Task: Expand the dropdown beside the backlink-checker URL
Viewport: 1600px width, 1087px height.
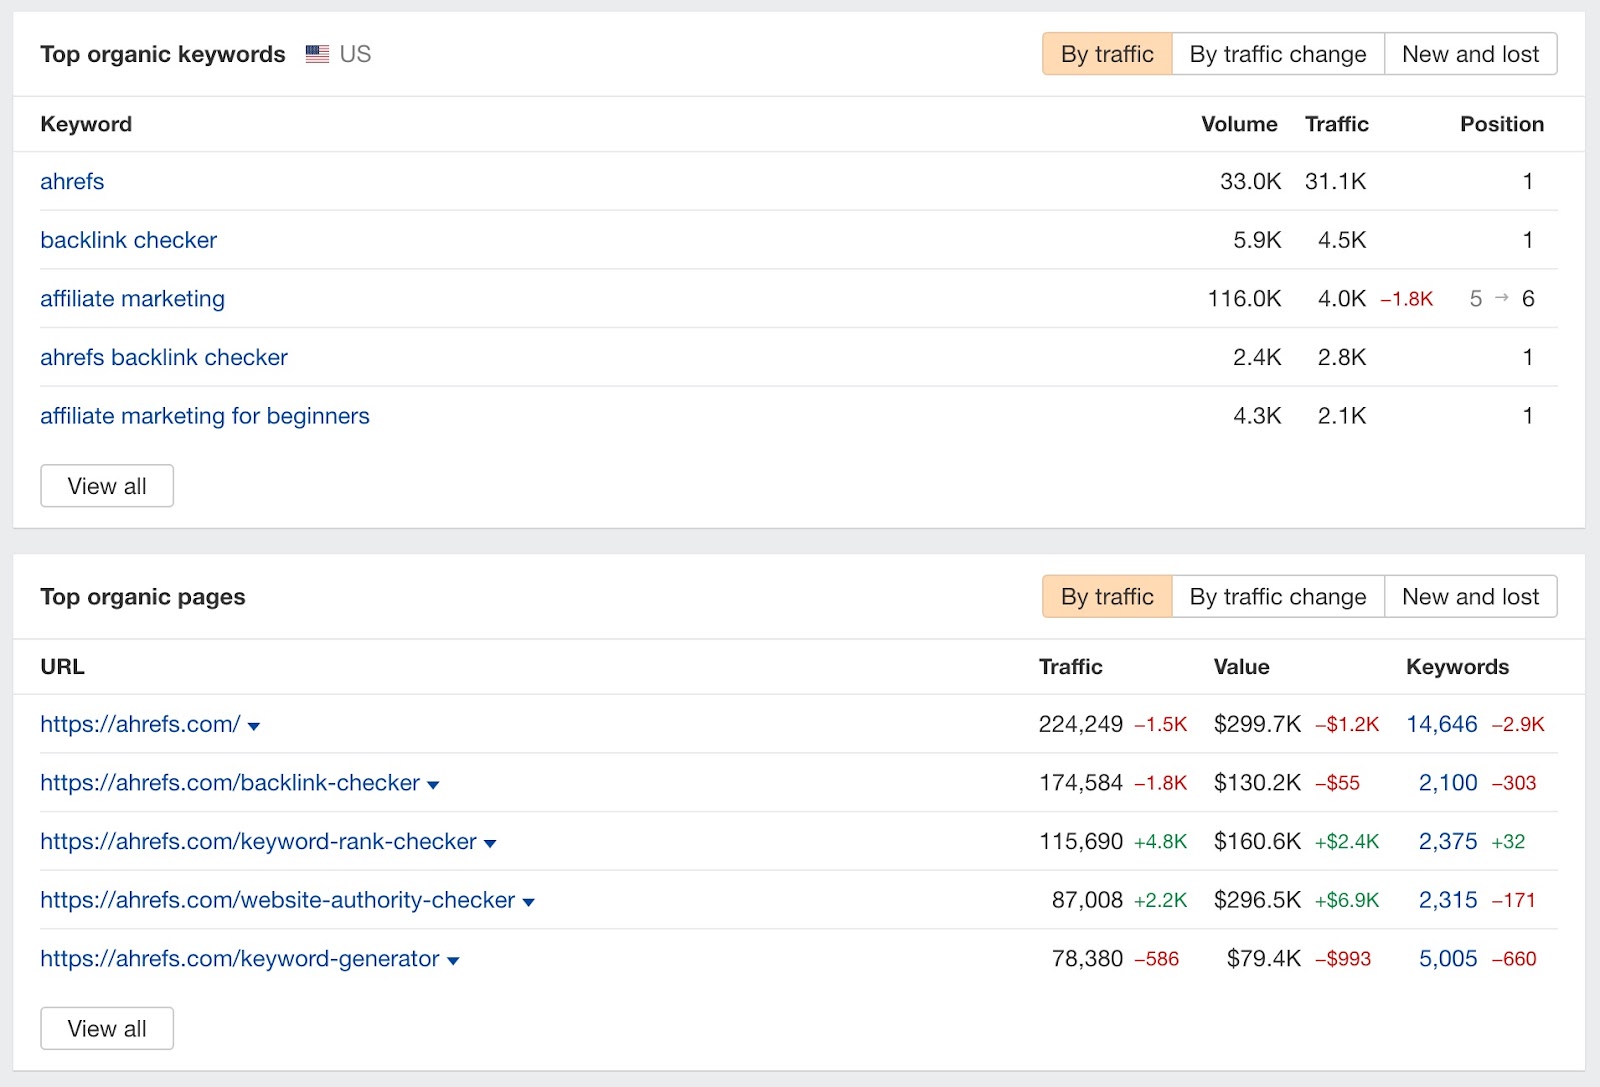Action: [x=433, y=784]
